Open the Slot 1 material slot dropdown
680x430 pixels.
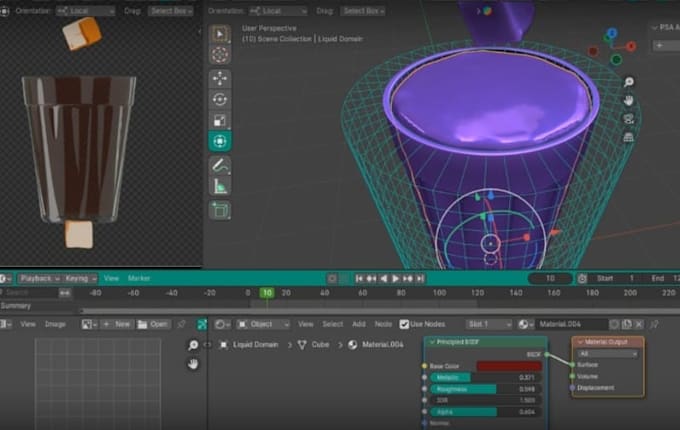489,324
